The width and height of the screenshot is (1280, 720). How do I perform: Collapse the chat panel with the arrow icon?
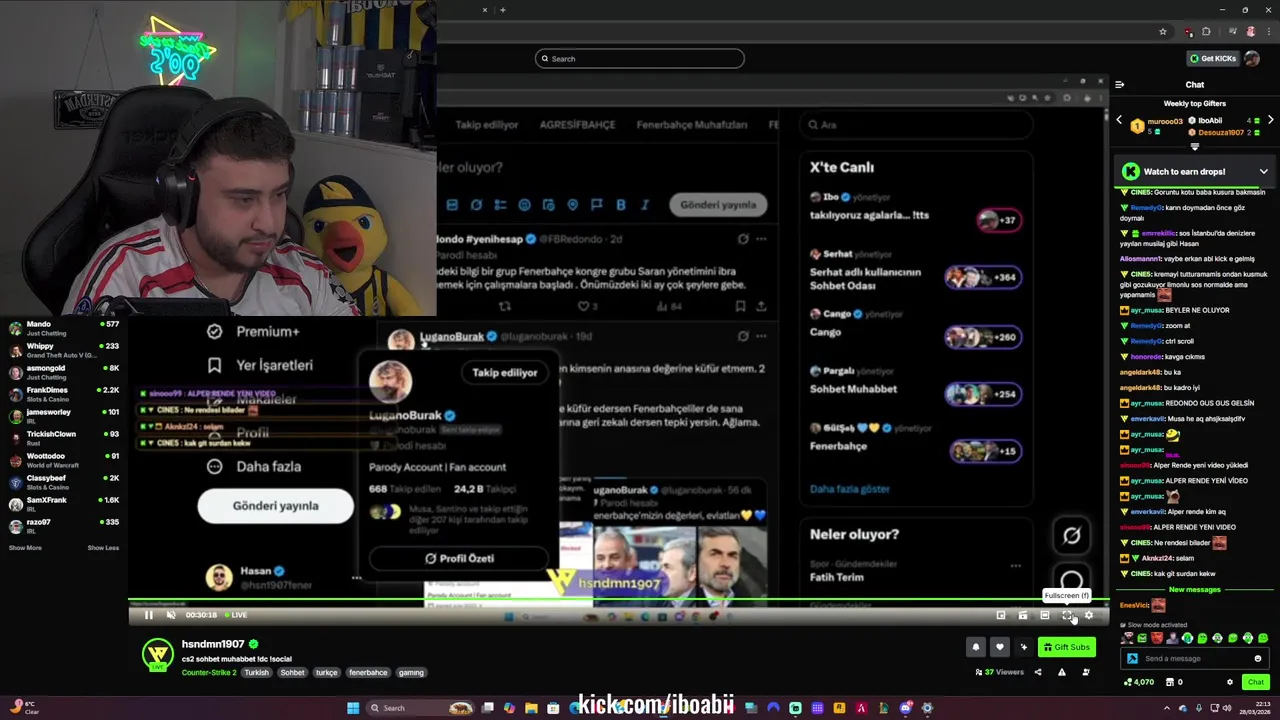[x=1120, y=85]
